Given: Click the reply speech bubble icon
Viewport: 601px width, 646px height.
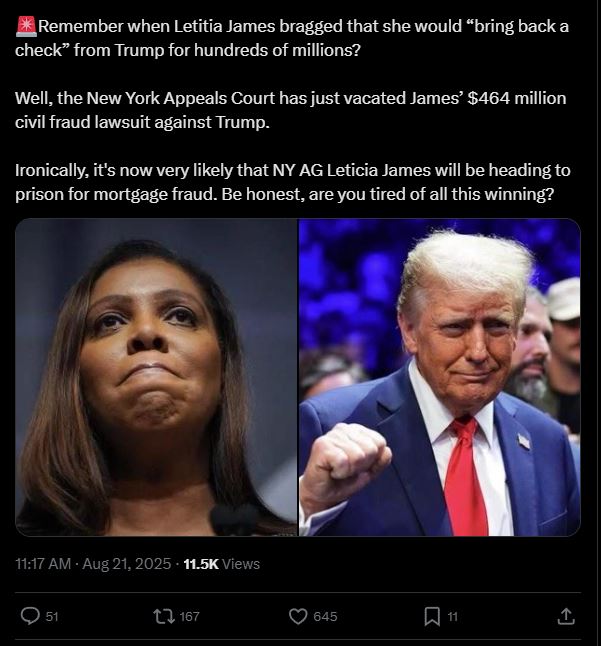Looking at the screenshot, I should (x=30, y=616).
